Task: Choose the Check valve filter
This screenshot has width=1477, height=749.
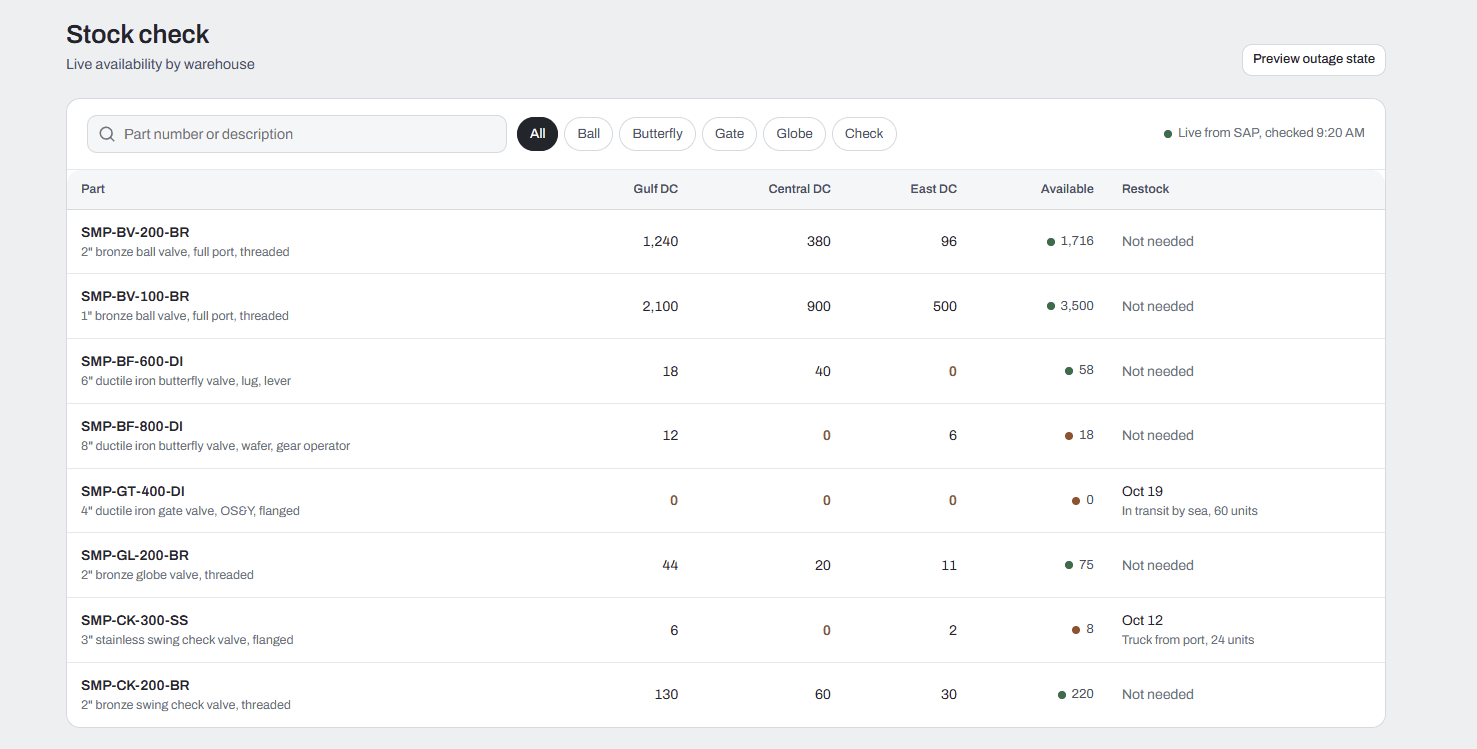Action: [x=864, y=134]
